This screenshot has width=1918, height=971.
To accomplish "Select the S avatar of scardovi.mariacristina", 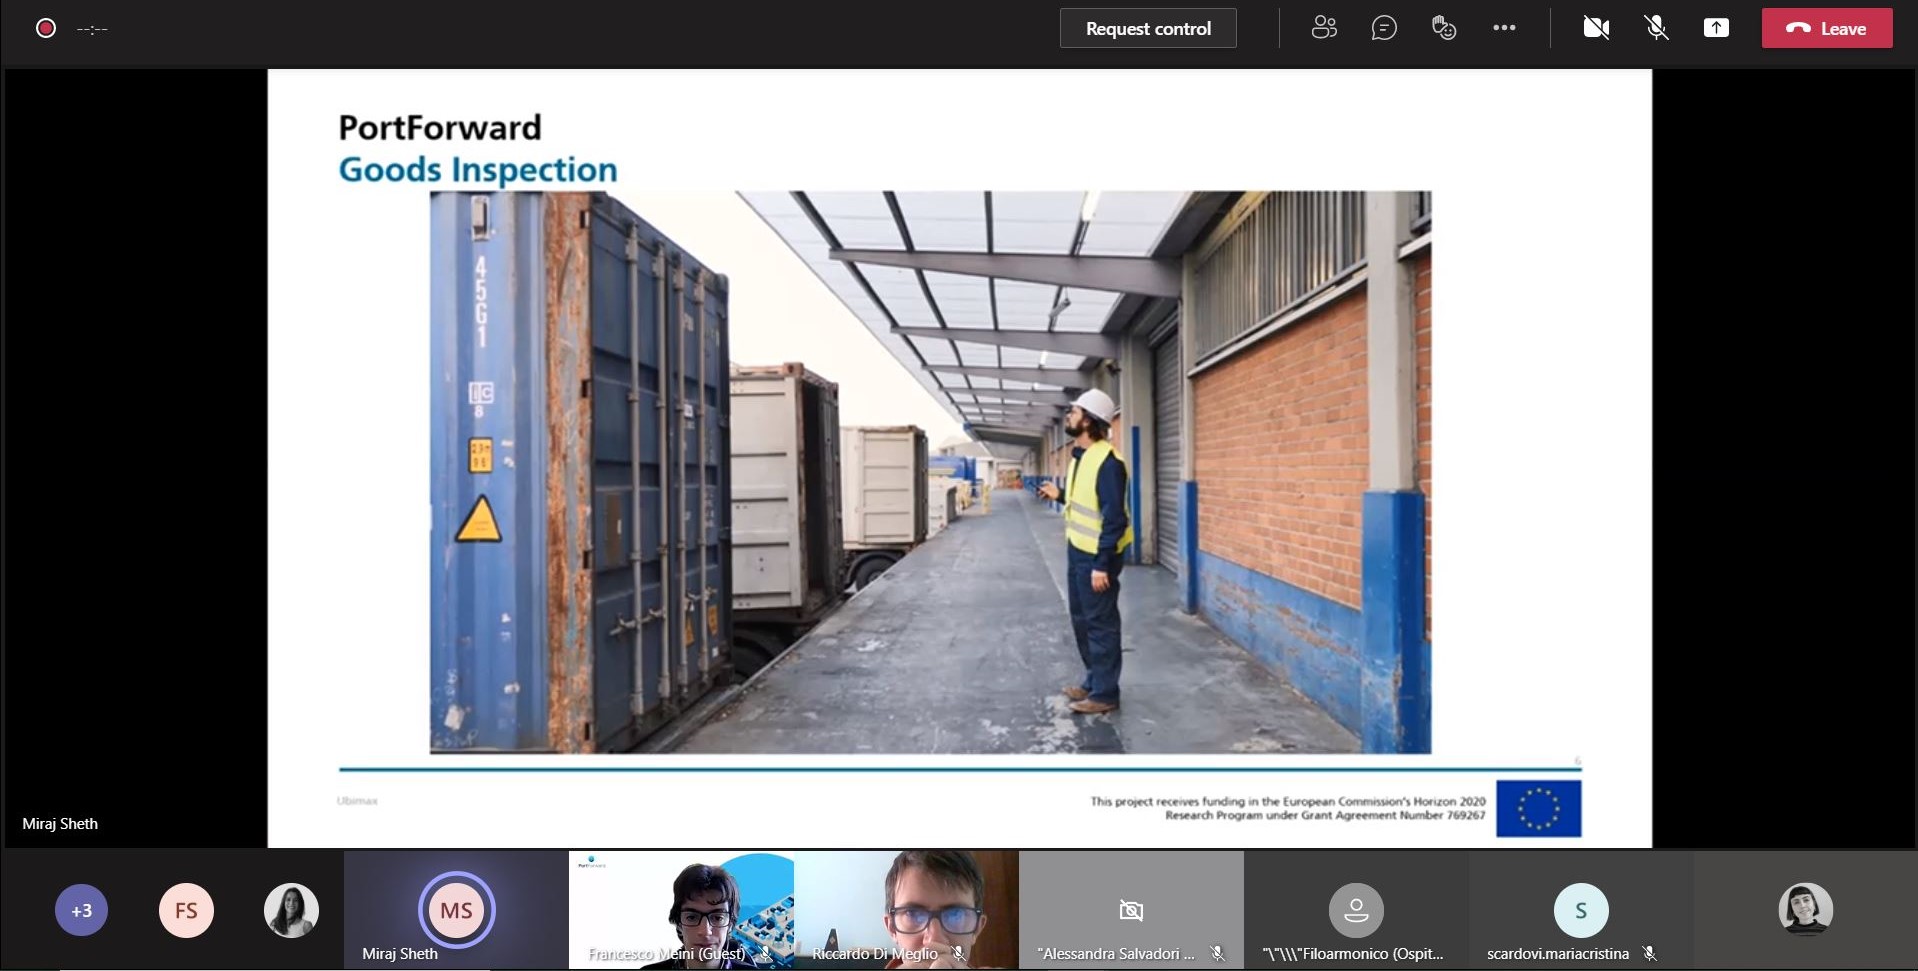I will (1581, 910).
